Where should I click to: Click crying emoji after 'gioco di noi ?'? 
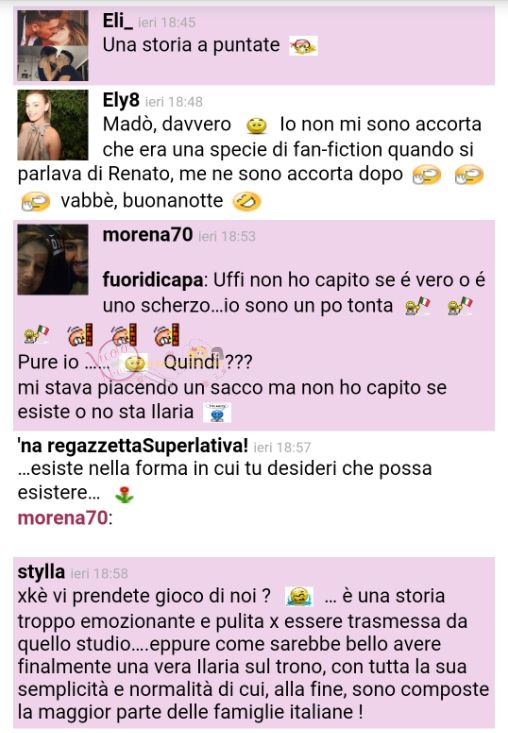299,597
